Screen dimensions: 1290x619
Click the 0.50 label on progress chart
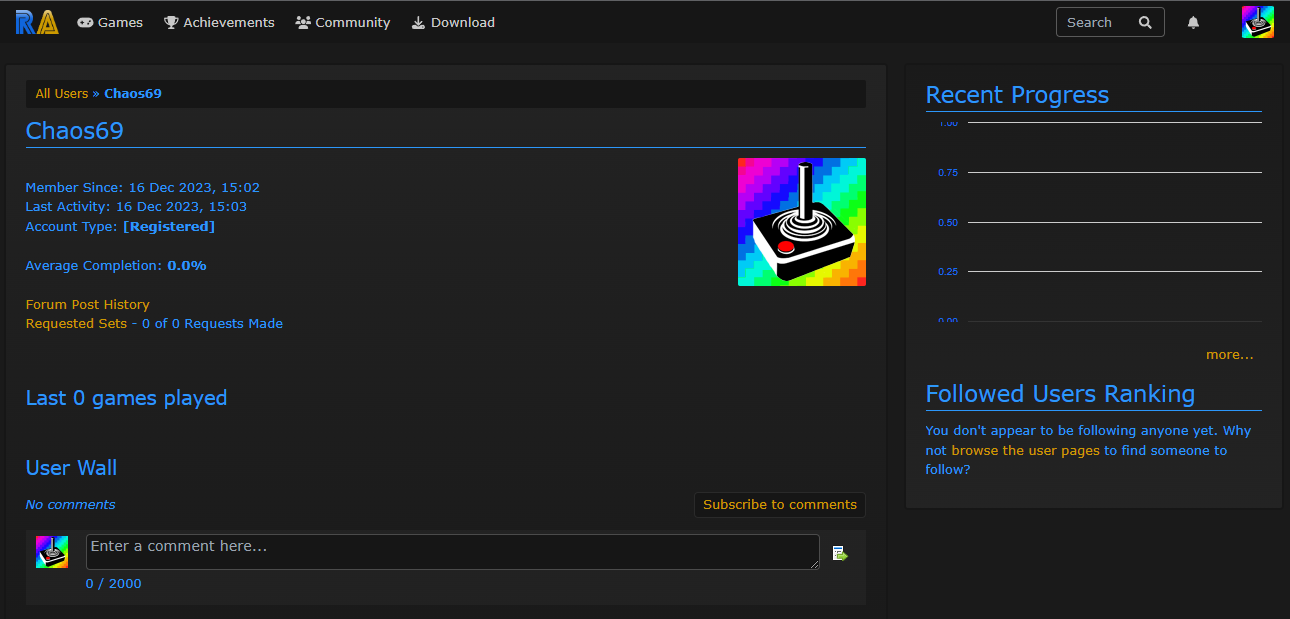pos(948,222)
